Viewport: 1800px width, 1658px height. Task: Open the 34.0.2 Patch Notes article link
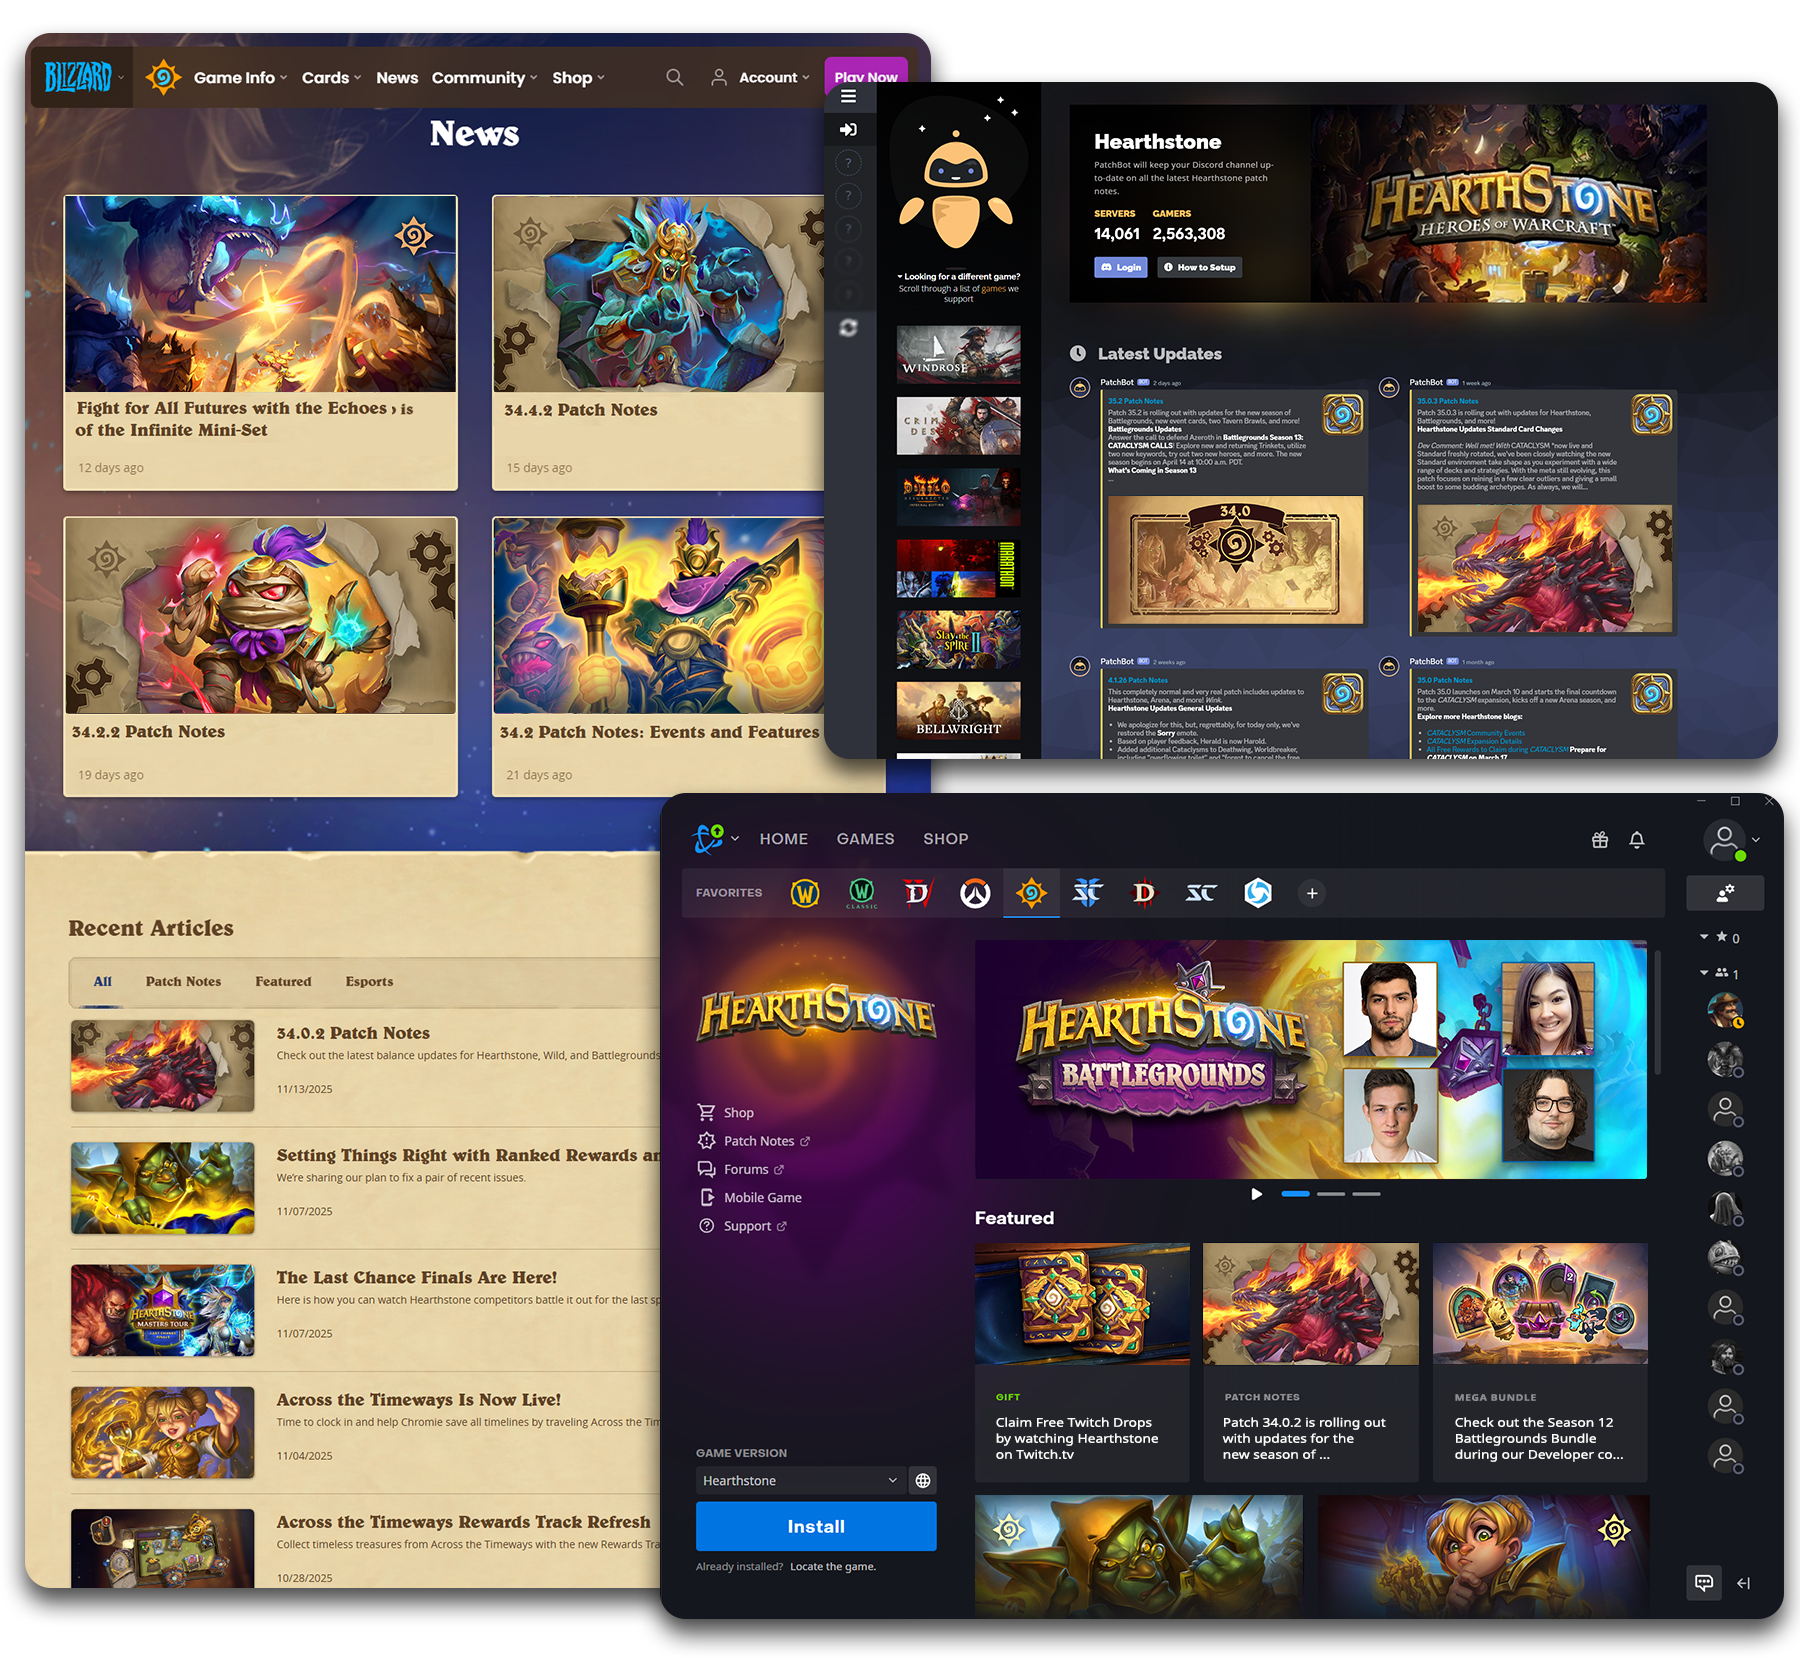pos(353,1033)
